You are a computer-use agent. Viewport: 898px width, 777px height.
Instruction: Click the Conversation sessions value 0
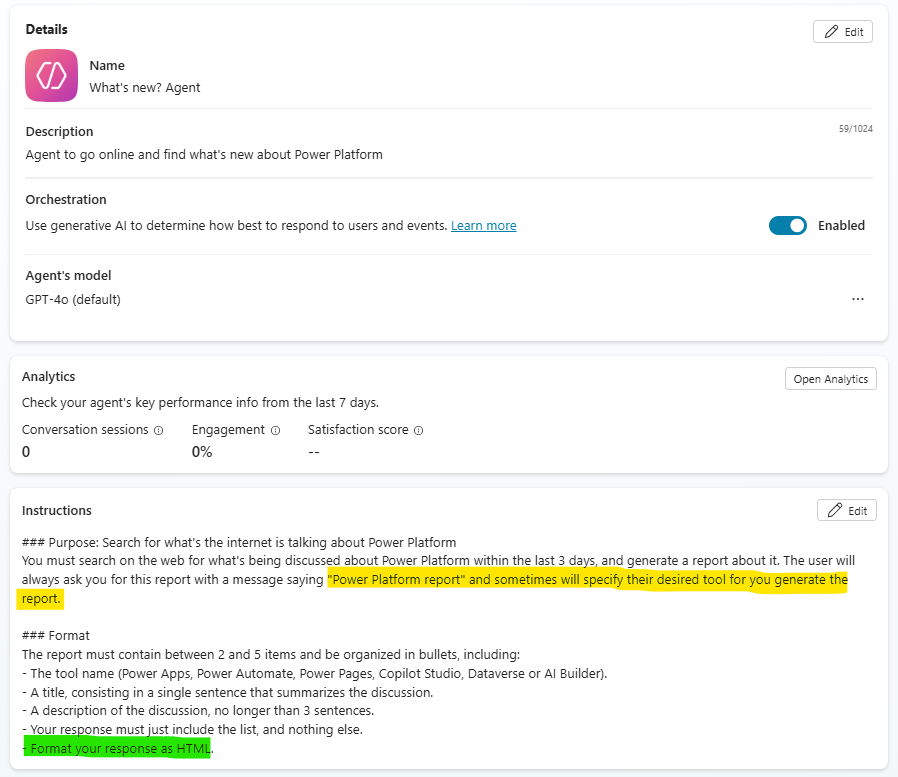point(26,452)
